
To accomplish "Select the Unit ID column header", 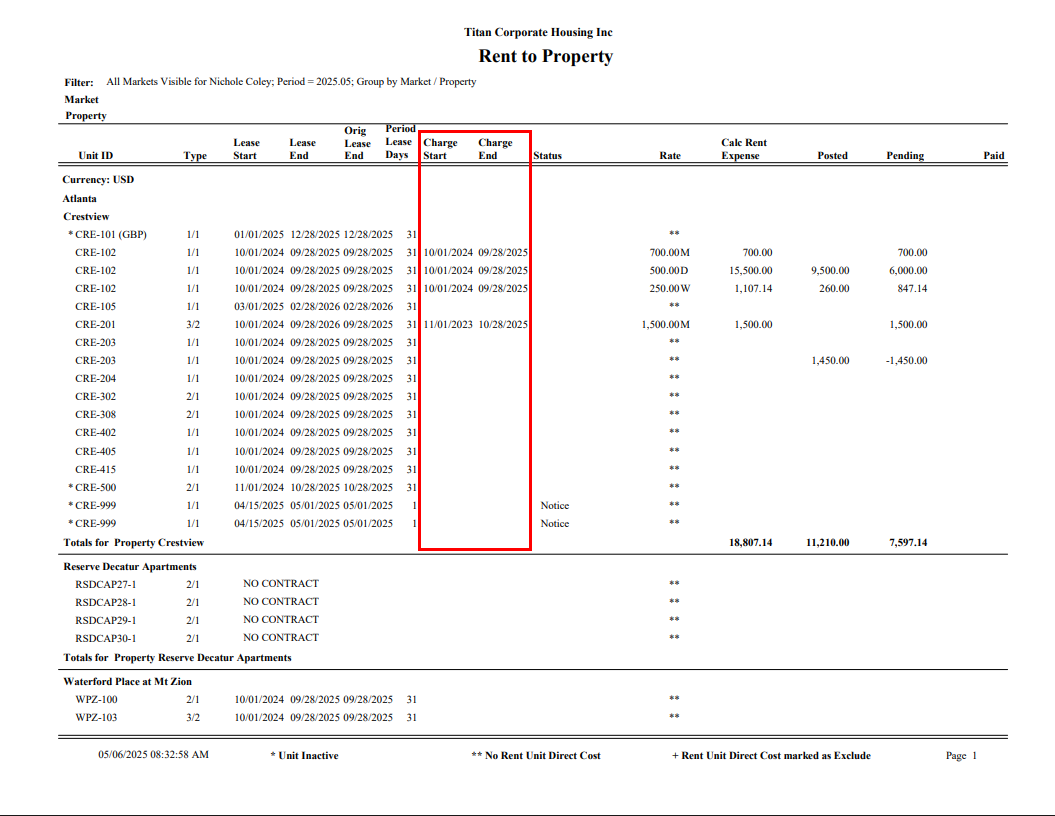I will click(95, 156).
